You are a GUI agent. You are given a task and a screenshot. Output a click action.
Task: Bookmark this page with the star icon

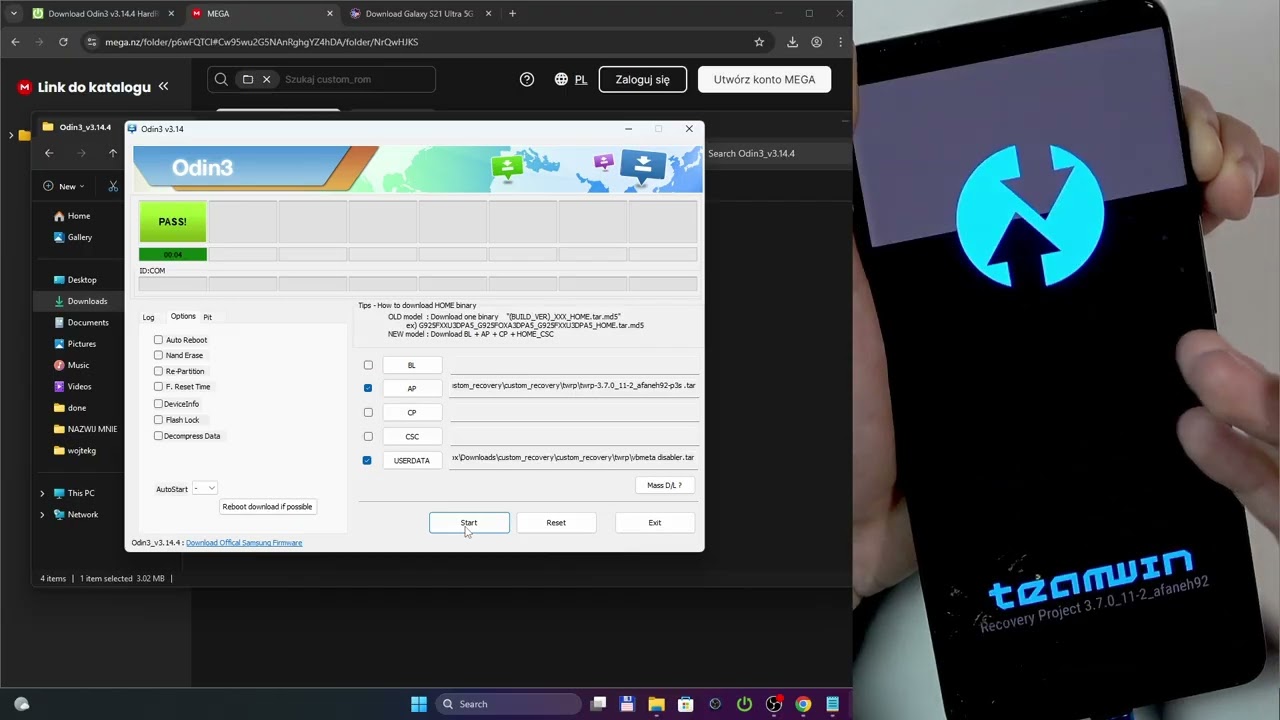coord(759,42)
